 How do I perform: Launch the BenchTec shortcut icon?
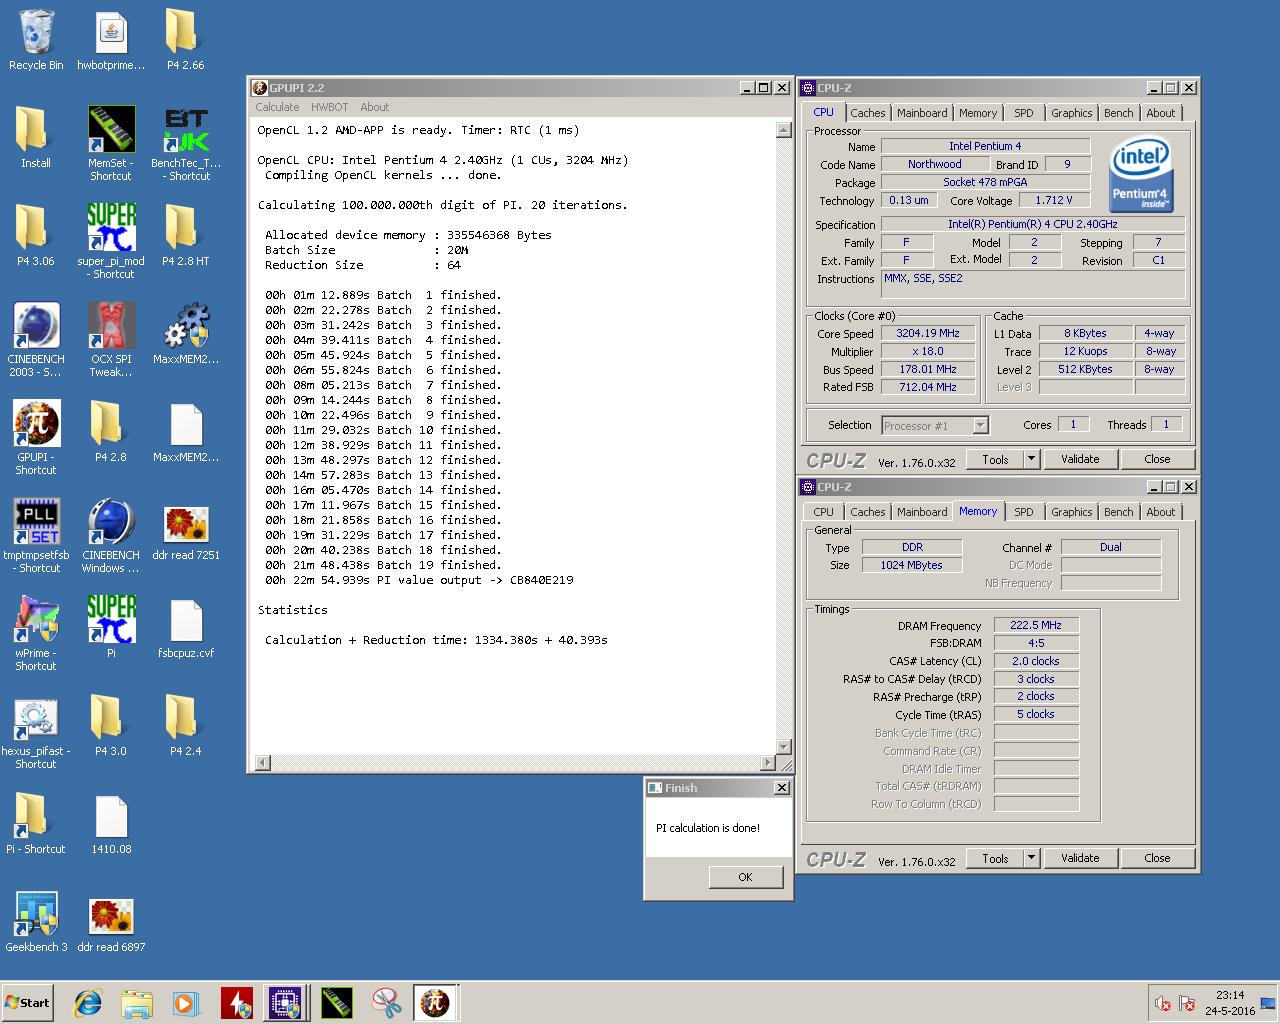click(x=185, y=144)
